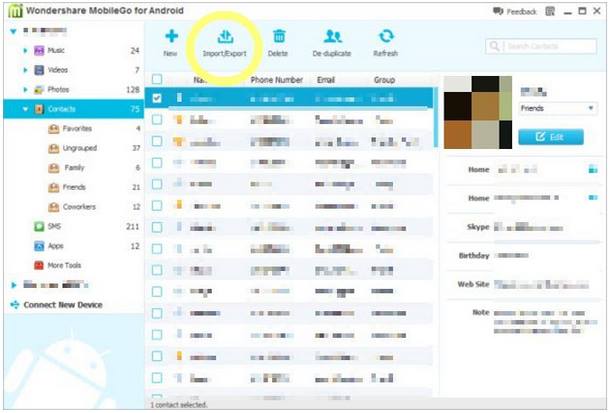The height and width of the screenshot is (413, 610).
Task: Click the Family group icon
Action: [53, 168]
